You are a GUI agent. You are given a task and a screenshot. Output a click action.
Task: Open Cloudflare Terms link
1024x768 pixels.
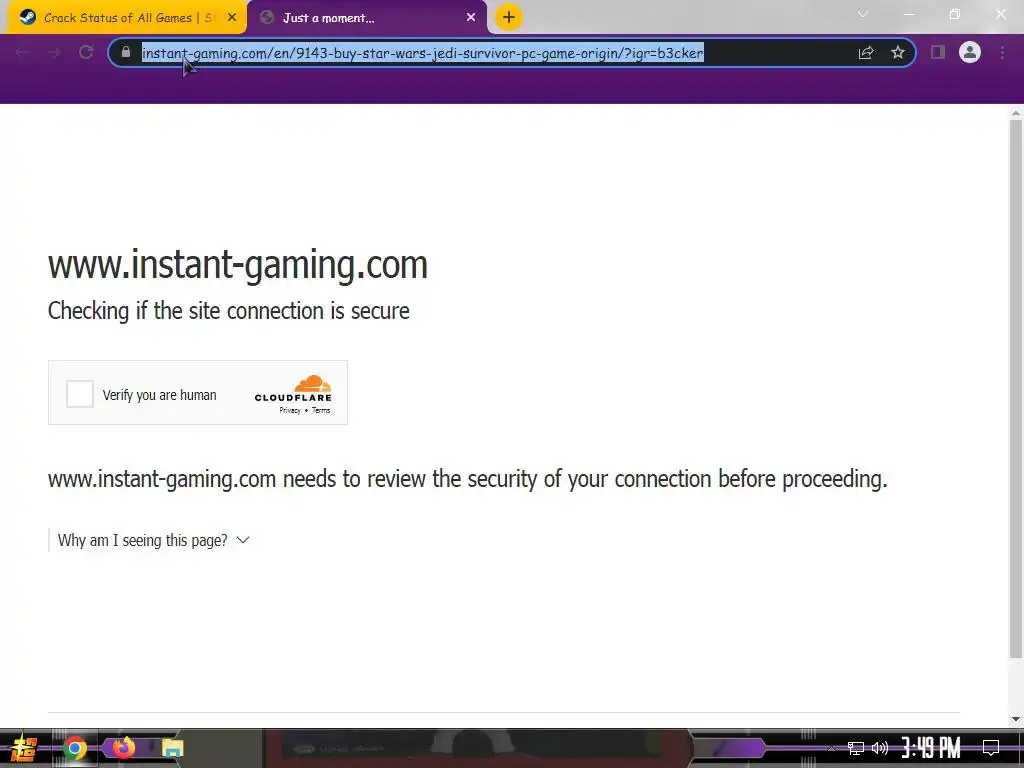[321, 411]
